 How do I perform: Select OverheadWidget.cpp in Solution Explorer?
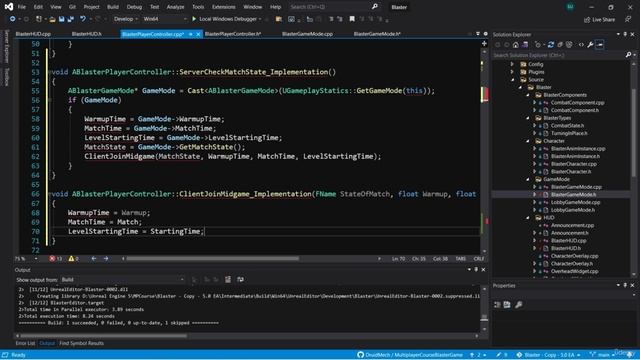pyautogui.click(x=574, y=271)
